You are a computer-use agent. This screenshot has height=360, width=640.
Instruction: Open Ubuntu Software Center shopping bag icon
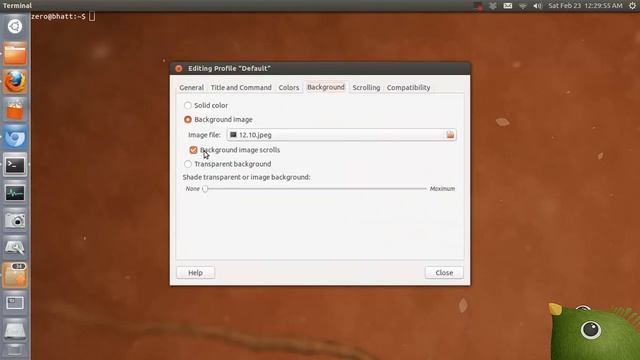point(15,109)
